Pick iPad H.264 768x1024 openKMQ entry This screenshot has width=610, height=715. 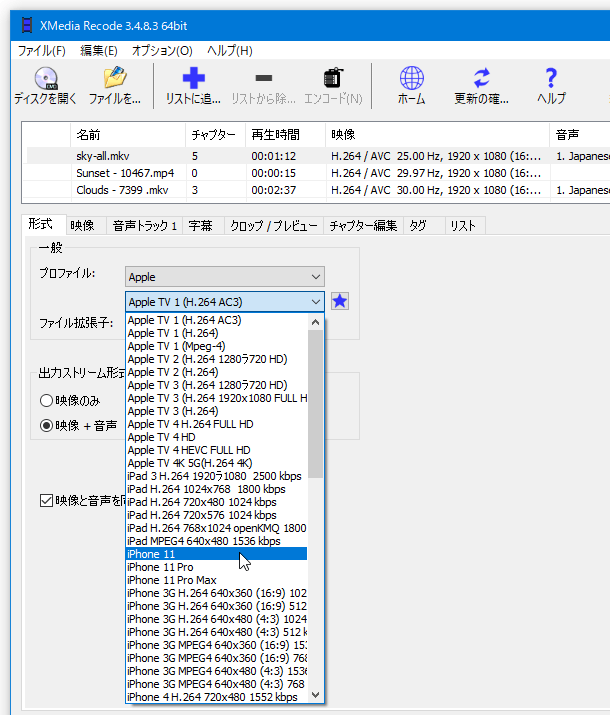217,528
